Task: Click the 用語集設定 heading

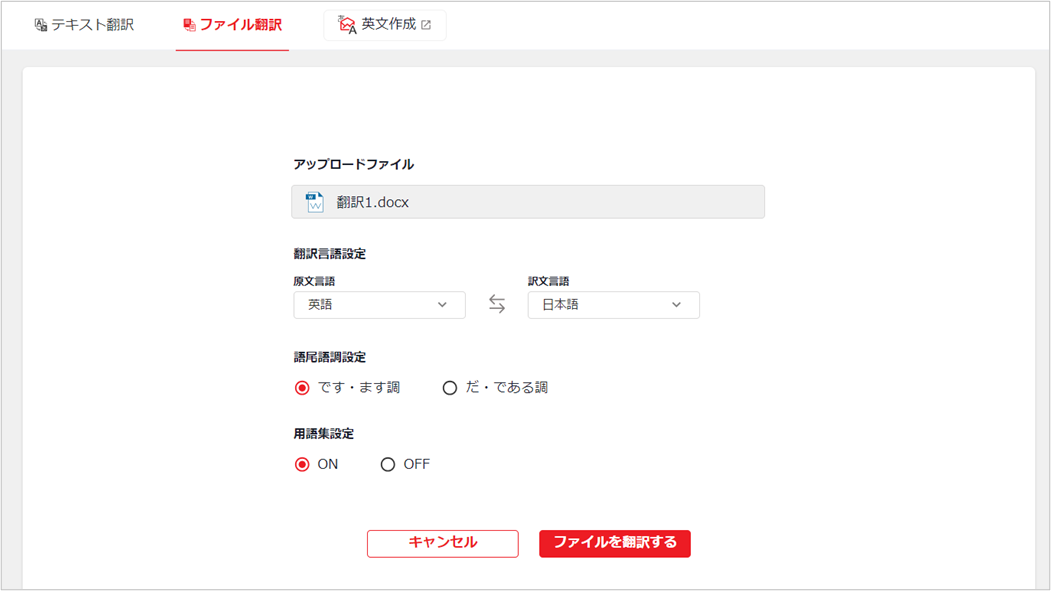Action: coord(324,434)
